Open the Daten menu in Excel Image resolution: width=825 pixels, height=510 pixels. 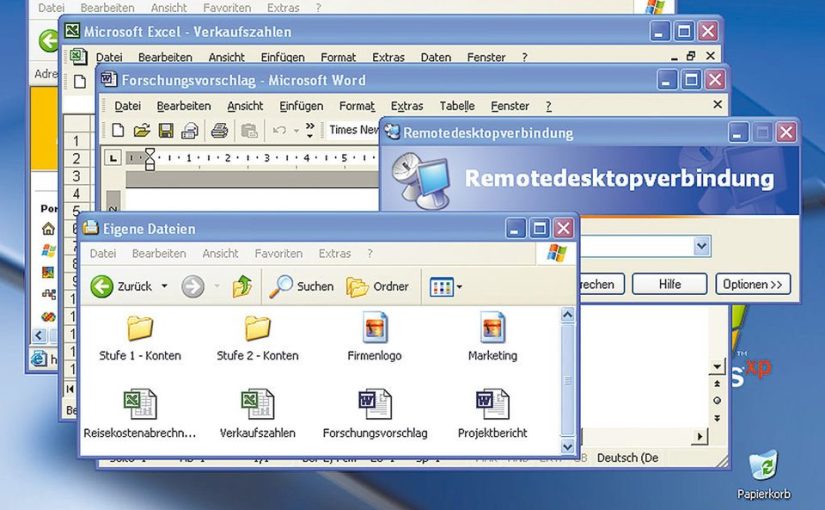436,57
